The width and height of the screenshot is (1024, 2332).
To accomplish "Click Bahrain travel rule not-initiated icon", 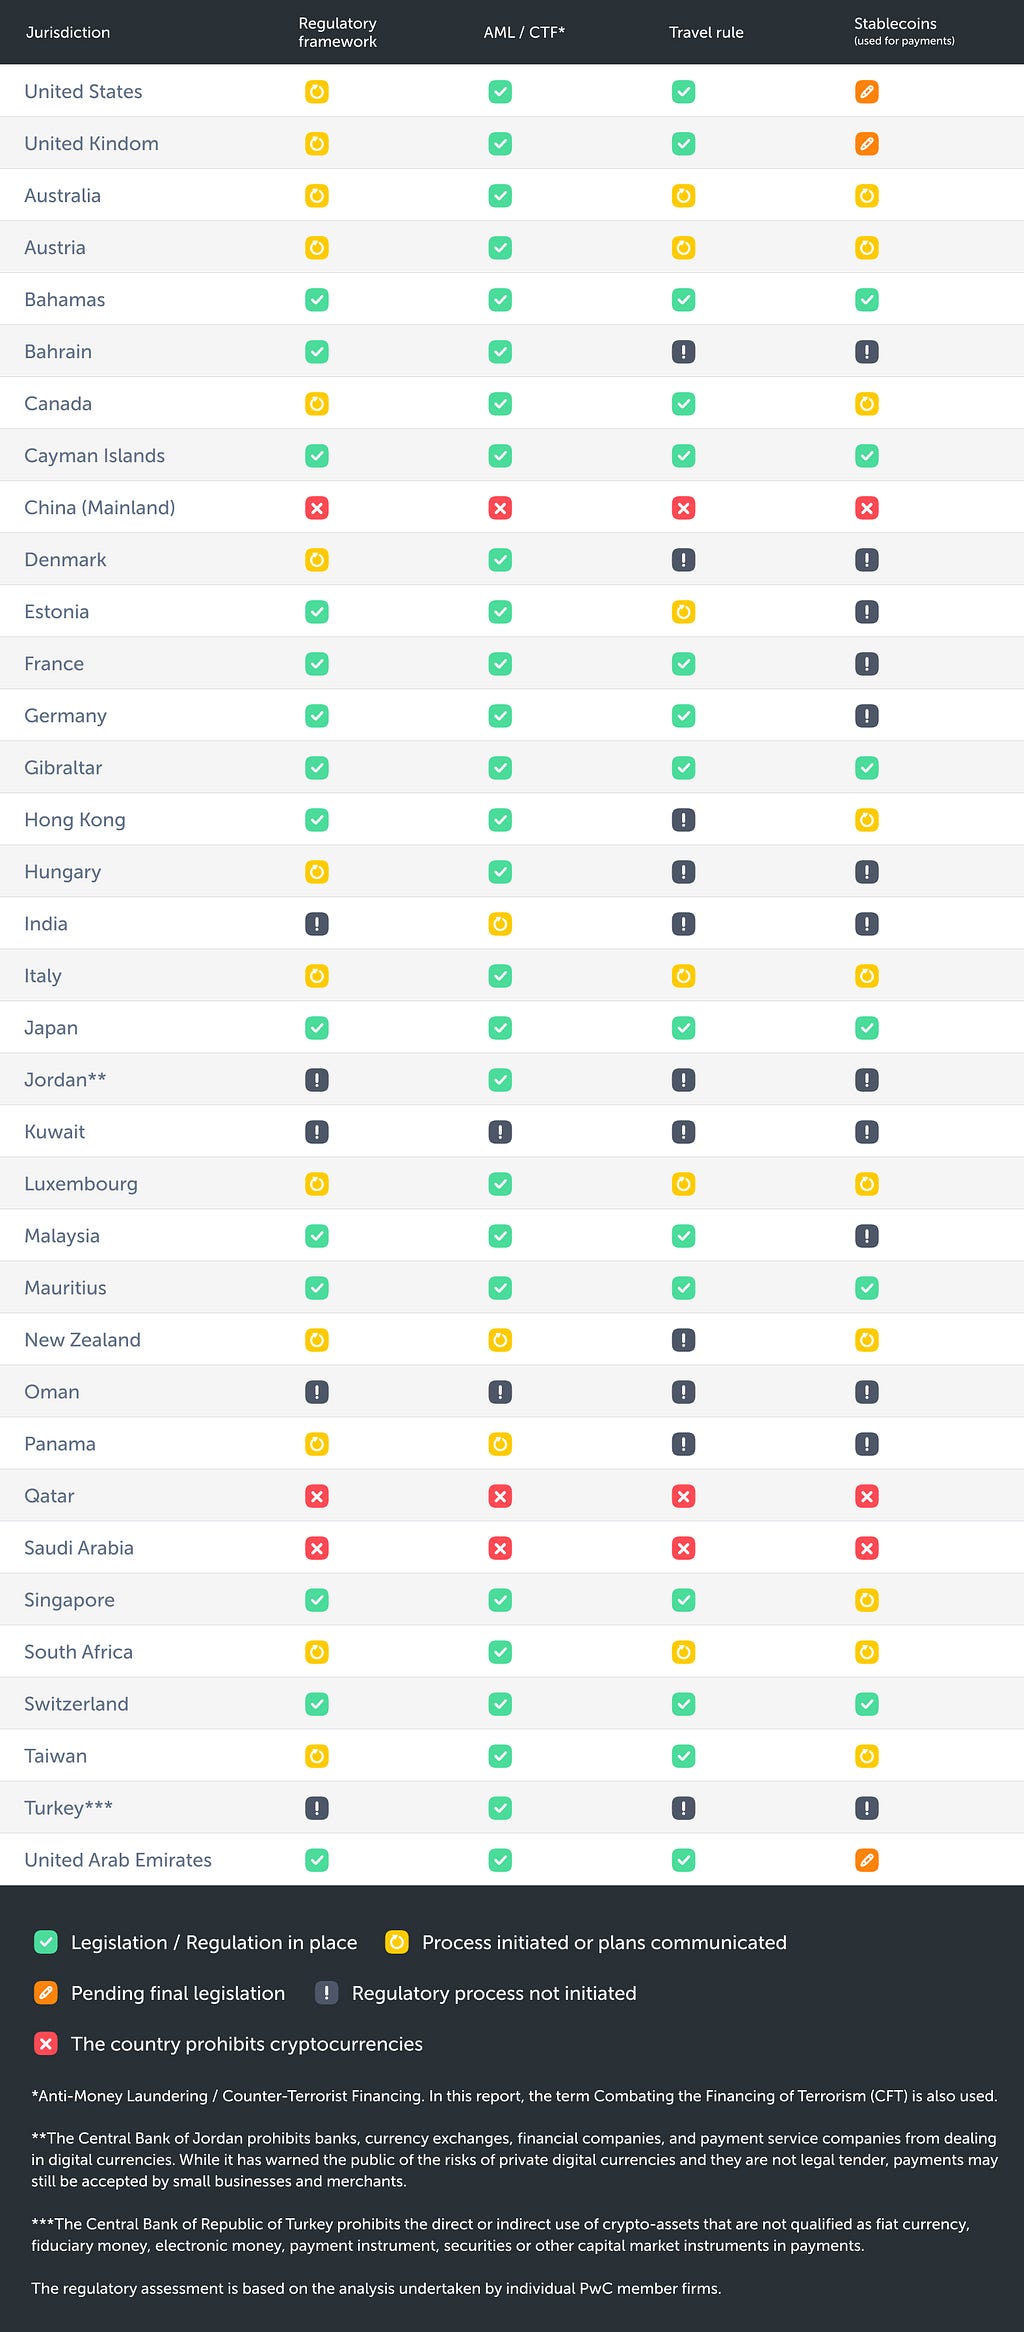I will [x=684, y=352].
